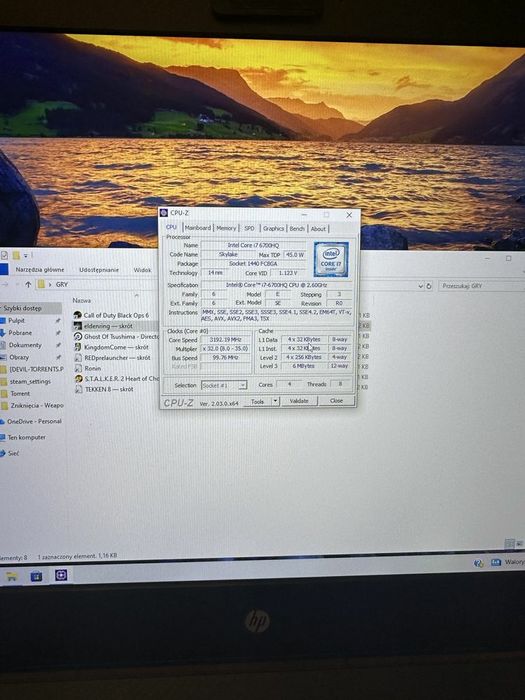Switch to About tab in CPU-Z

[318, 229]
